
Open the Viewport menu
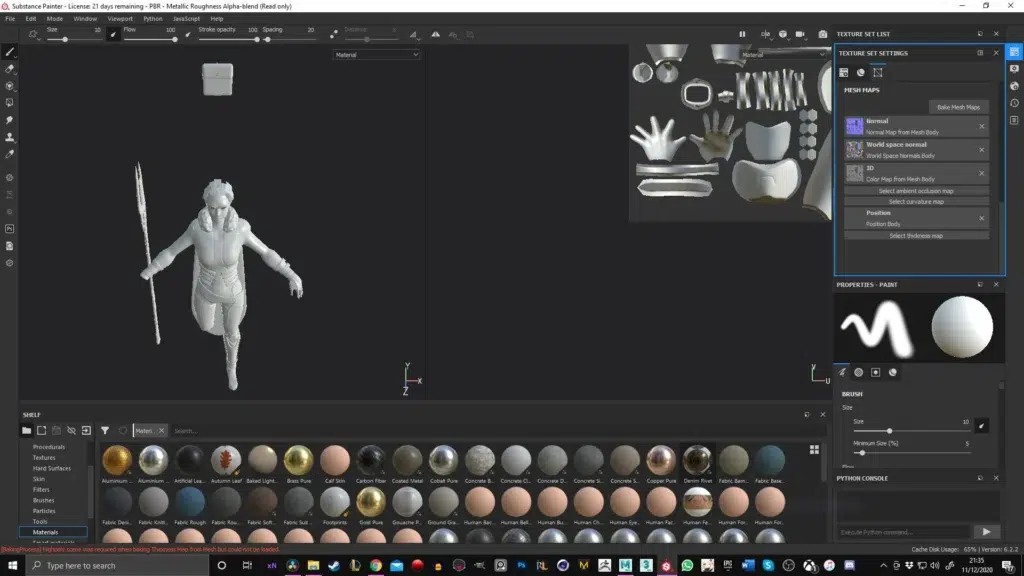point(120,18)
